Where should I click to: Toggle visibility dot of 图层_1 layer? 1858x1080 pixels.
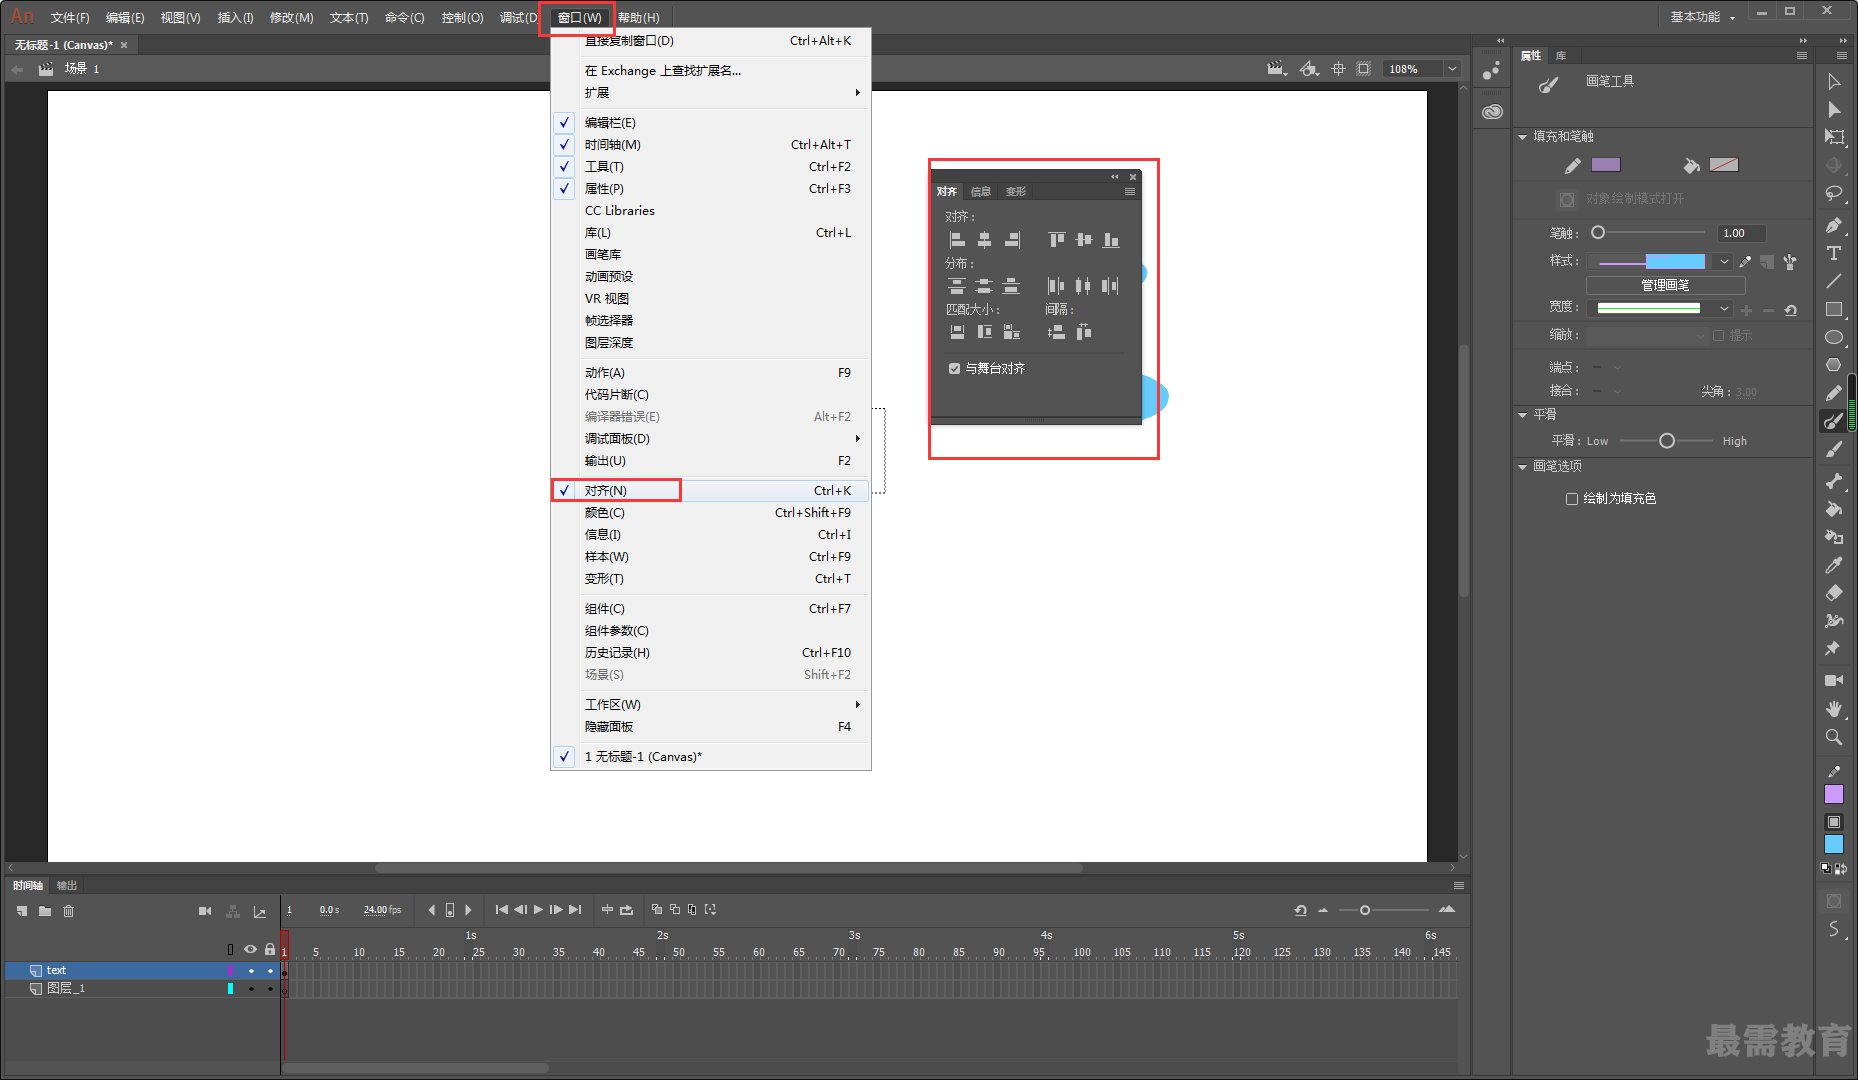251,989
